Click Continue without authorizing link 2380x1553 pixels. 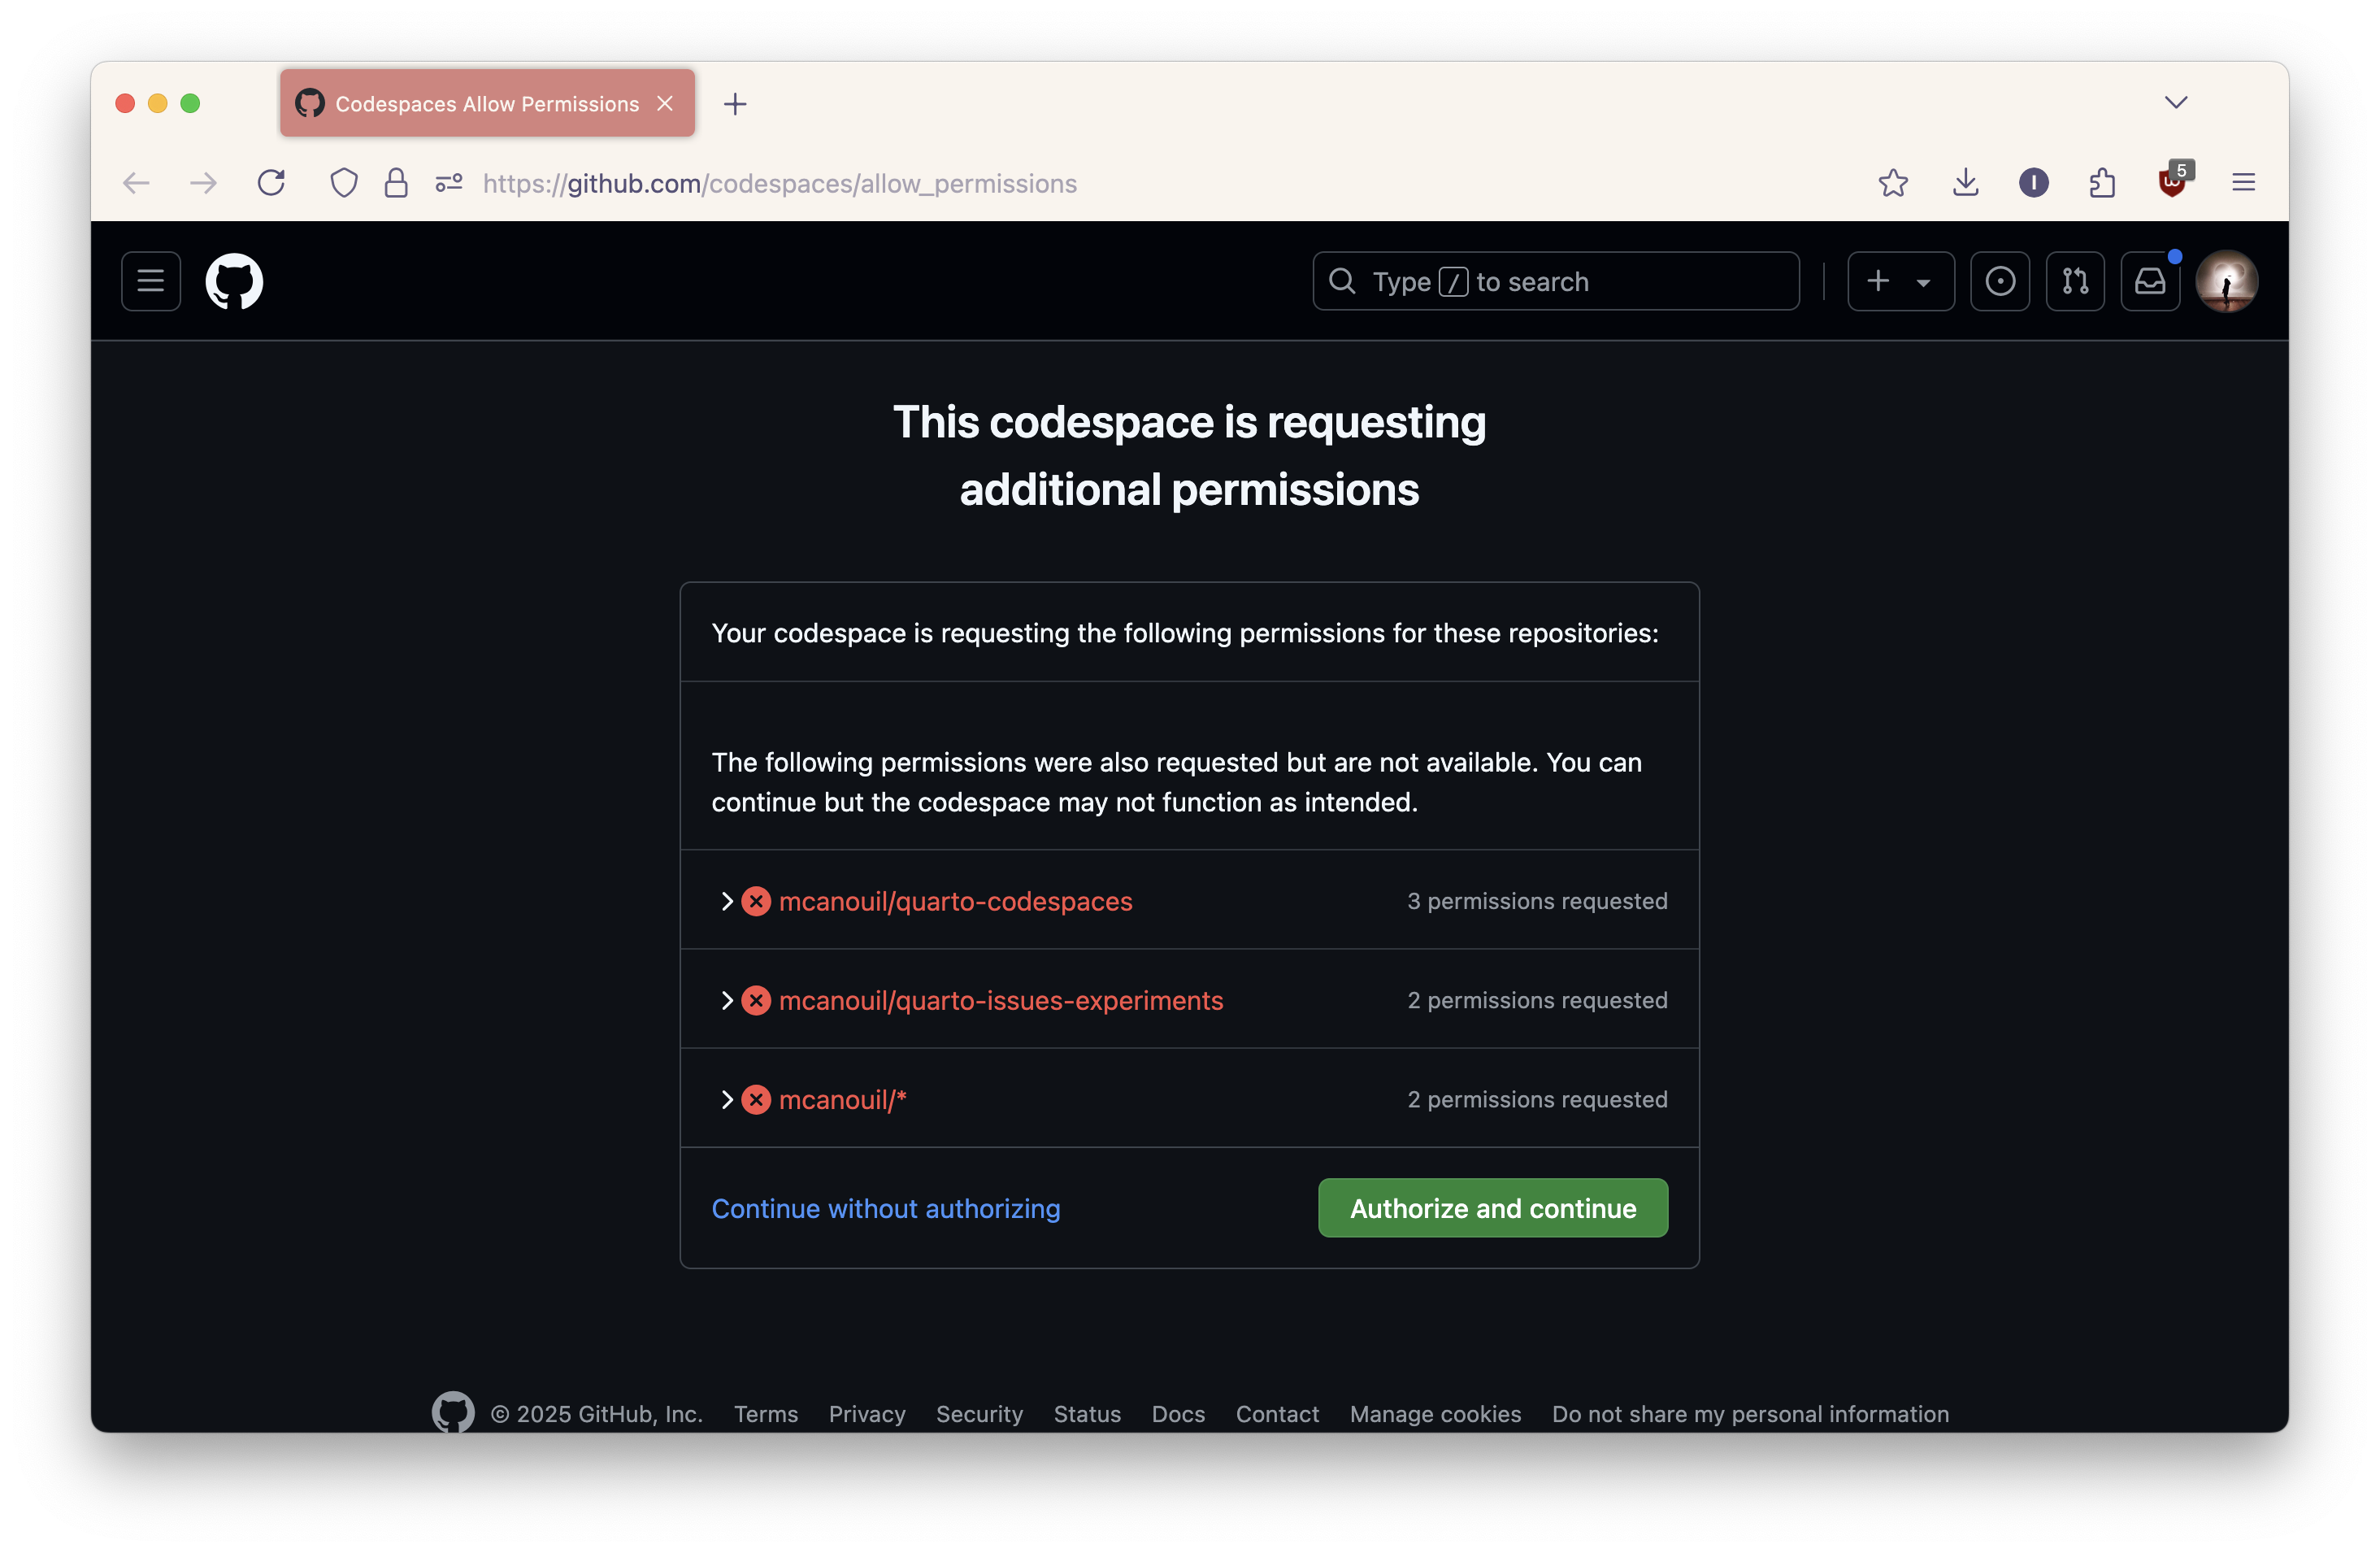(x=885, y=1208)
